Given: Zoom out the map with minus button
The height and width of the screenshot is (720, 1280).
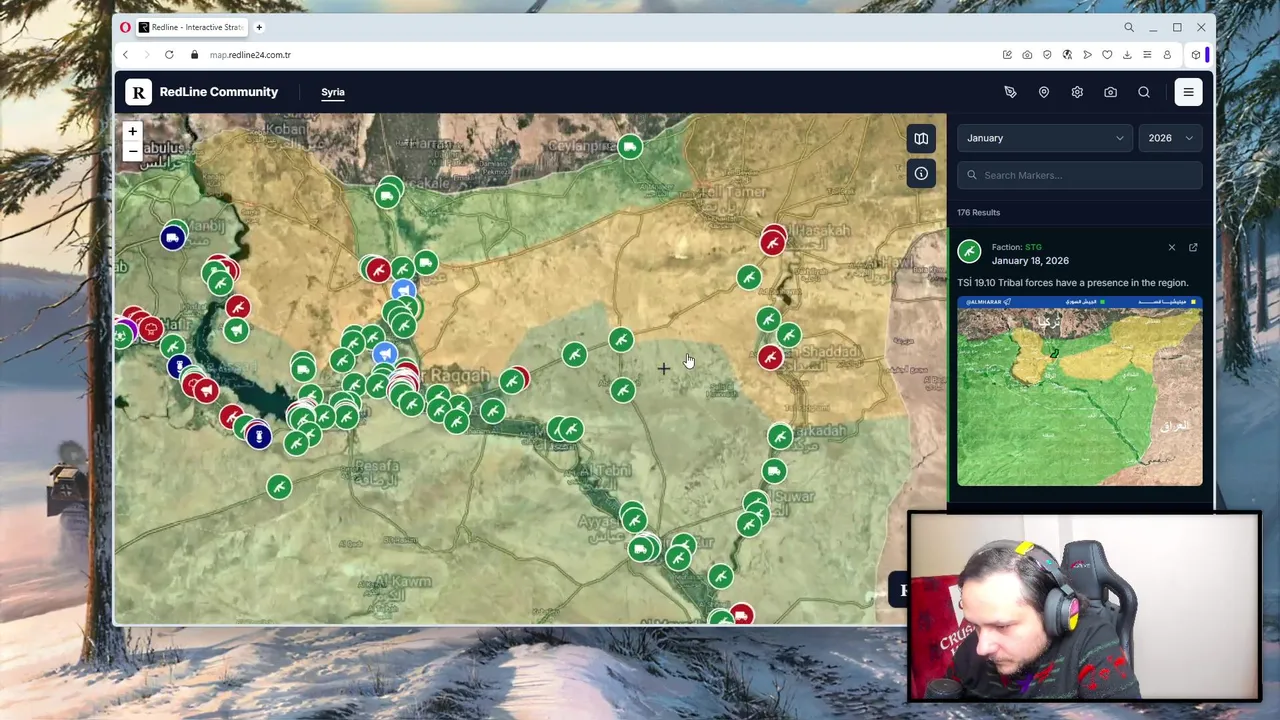Looking at the screenshot, I should tap(132, 151).
